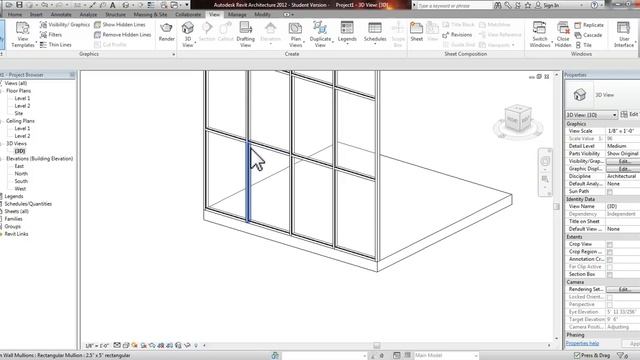
Task: Click Switch Windows tool
Action: 540,34
